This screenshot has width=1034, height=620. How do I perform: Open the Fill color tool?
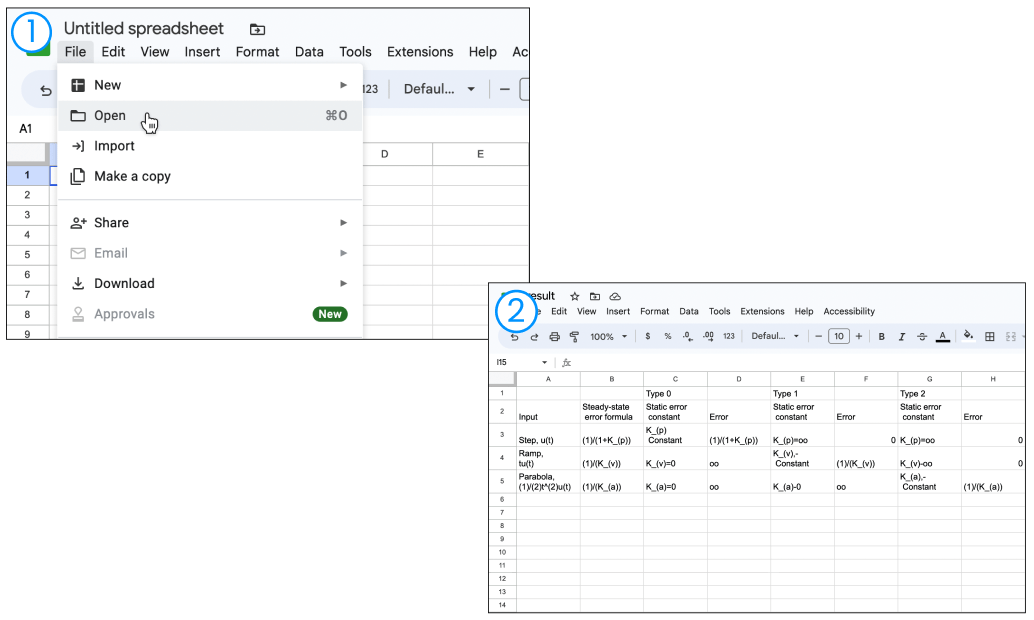pos(967,337)
